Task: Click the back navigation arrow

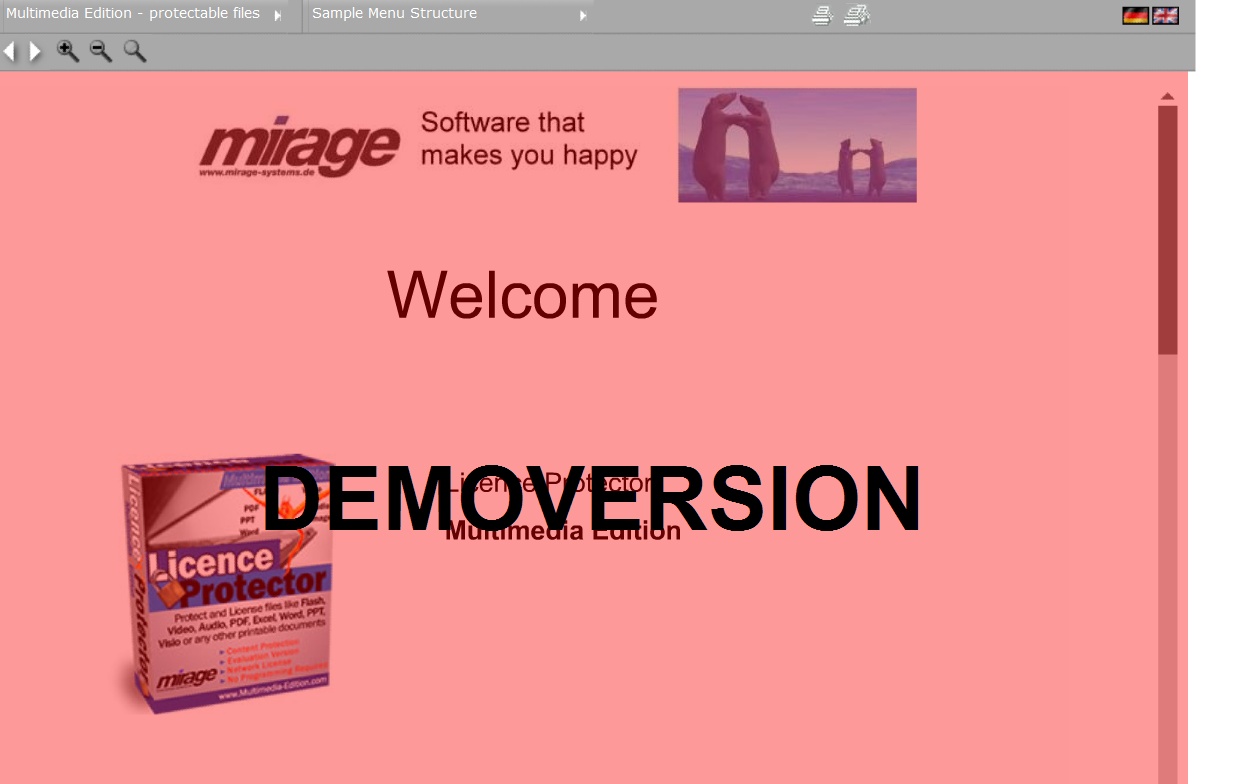Action: pos(9,51)
